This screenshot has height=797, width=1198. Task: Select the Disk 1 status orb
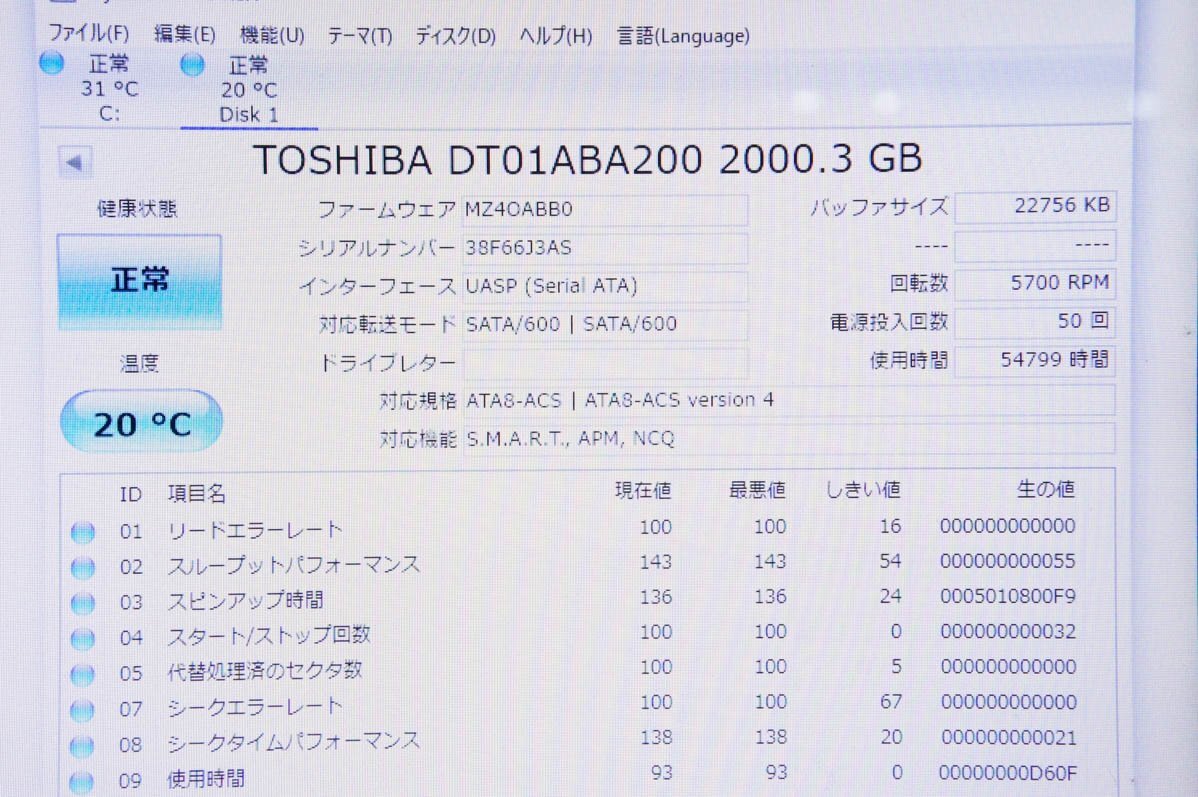coord(192,64)
